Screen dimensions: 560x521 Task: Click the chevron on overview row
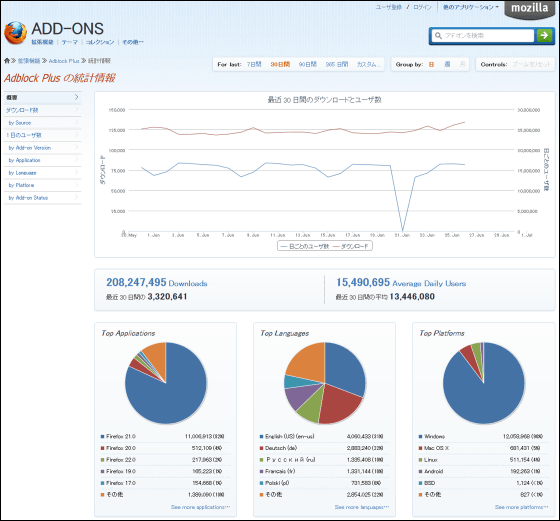click(76, 97)
